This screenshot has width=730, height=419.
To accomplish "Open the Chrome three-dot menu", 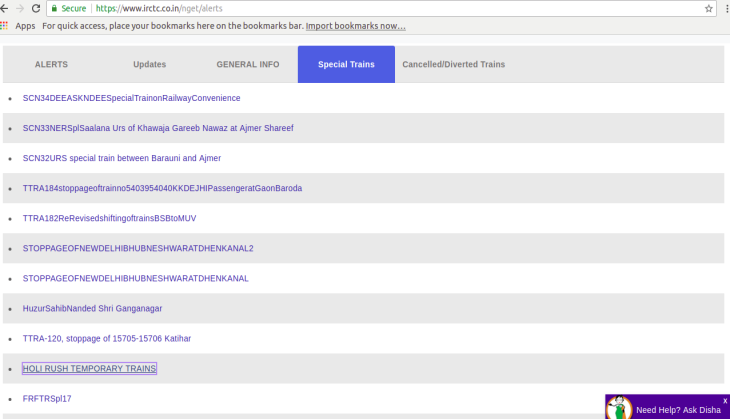I will coord(727,8).
